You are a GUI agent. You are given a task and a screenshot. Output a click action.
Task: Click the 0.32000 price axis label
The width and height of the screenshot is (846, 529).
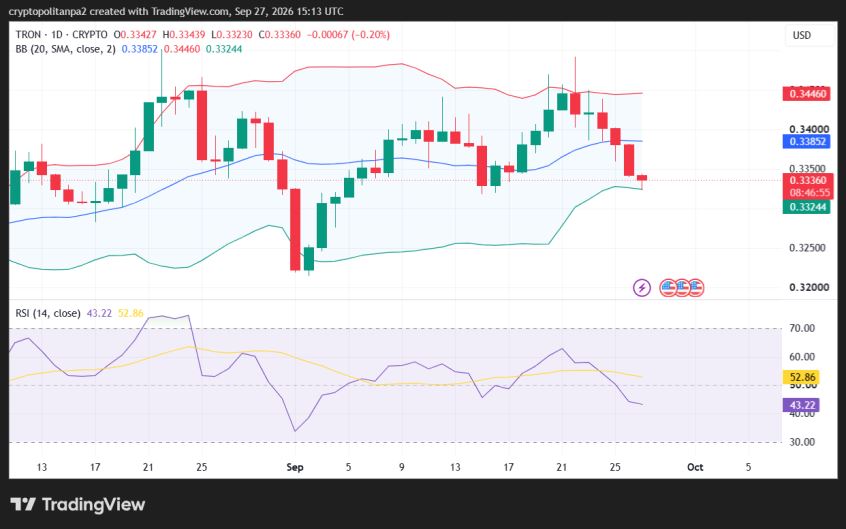(809, 287)
